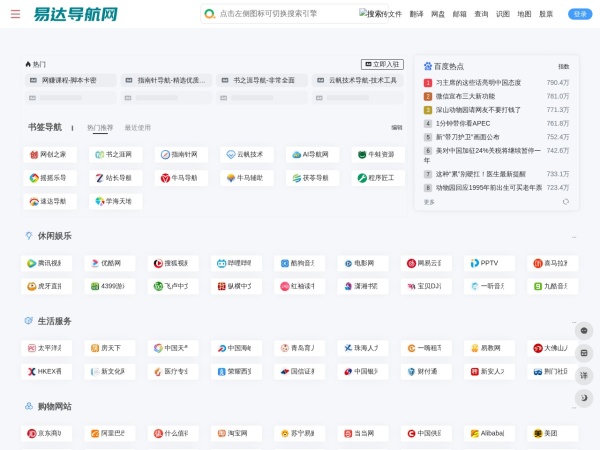Select the 热门推荐 tab

click(100, 128)
